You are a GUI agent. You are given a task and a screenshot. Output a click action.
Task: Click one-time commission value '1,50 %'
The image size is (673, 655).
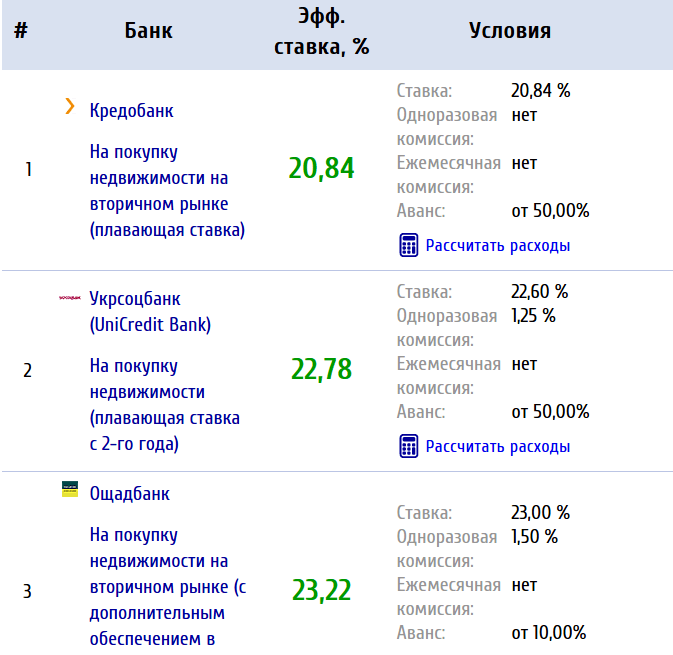[x=534, y=536]
